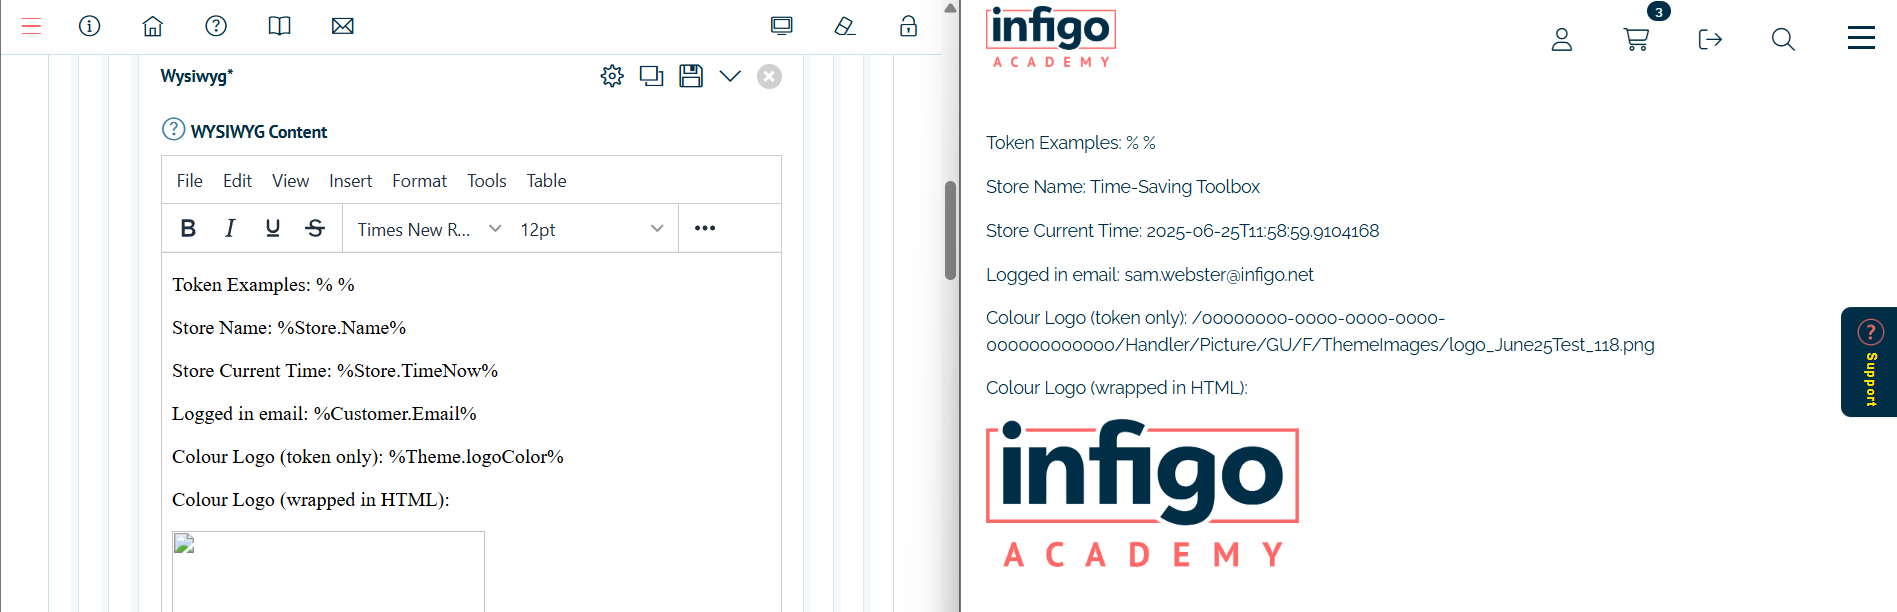
Task: Click the %Store.TimeNow% token line in the editor
Action: pos(335,371)
